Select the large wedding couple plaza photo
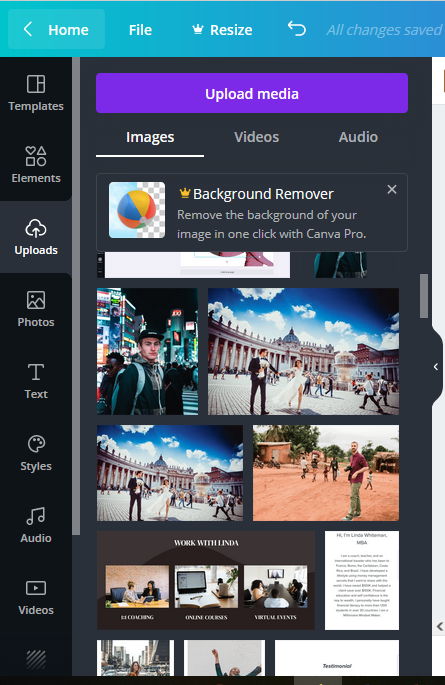This screenshot has width=445, height=685. click(303, 351)
